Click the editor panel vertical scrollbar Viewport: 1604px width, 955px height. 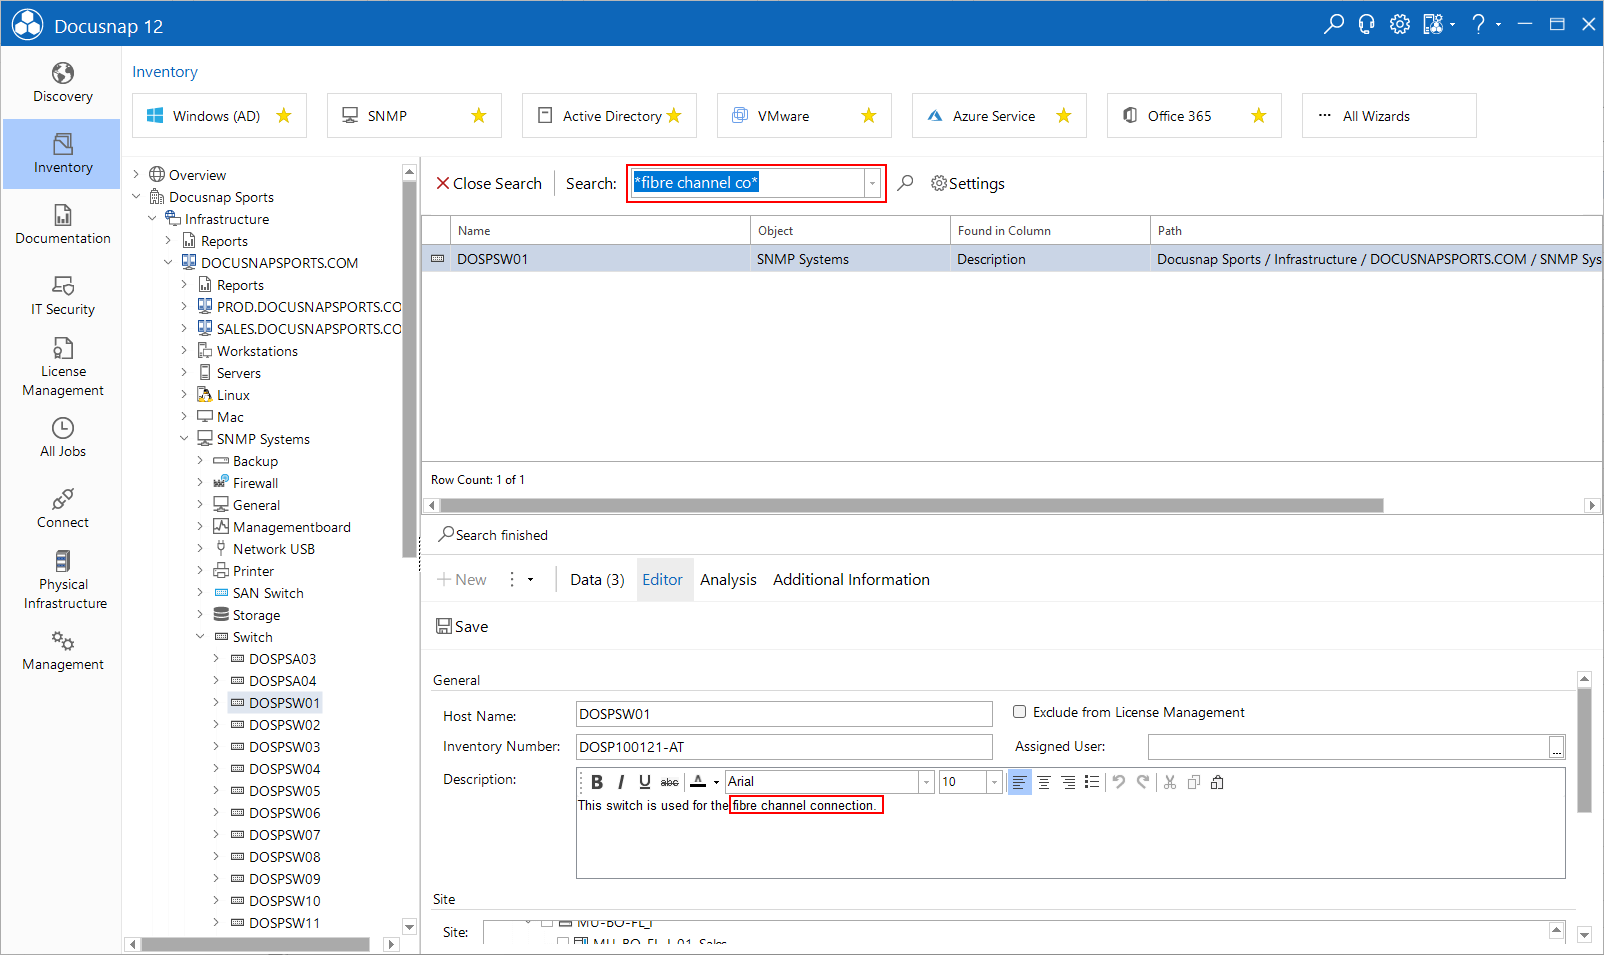tap(1584, 750)
